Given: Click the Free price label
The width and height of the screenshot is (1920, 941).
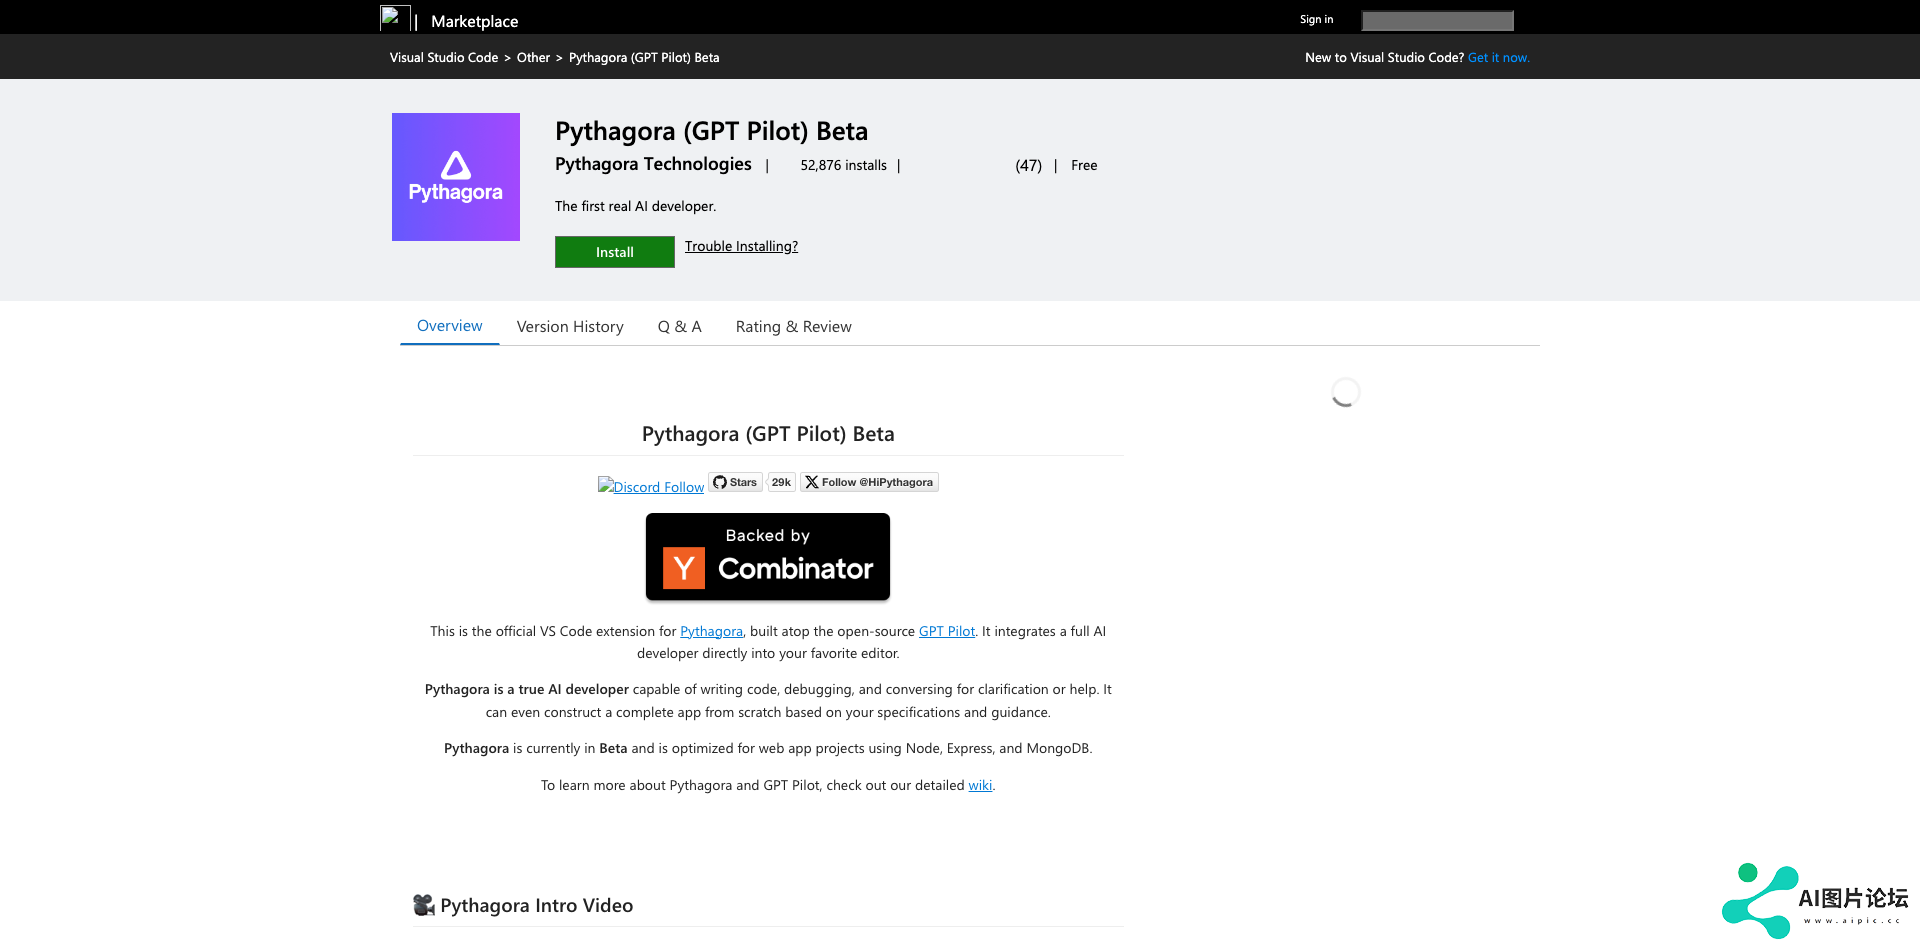Looking at the screenshot, I should point(1084,166).
